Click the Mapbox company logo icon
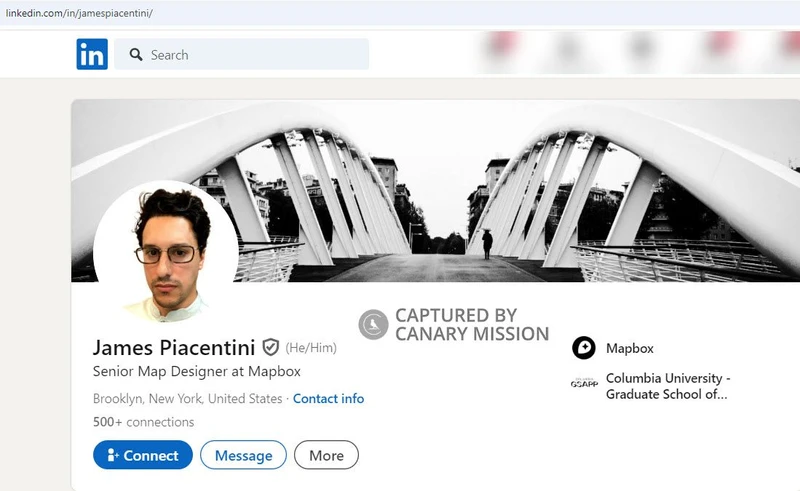The width and height of the screenshot is (800, 491). [x=584, y=348]
